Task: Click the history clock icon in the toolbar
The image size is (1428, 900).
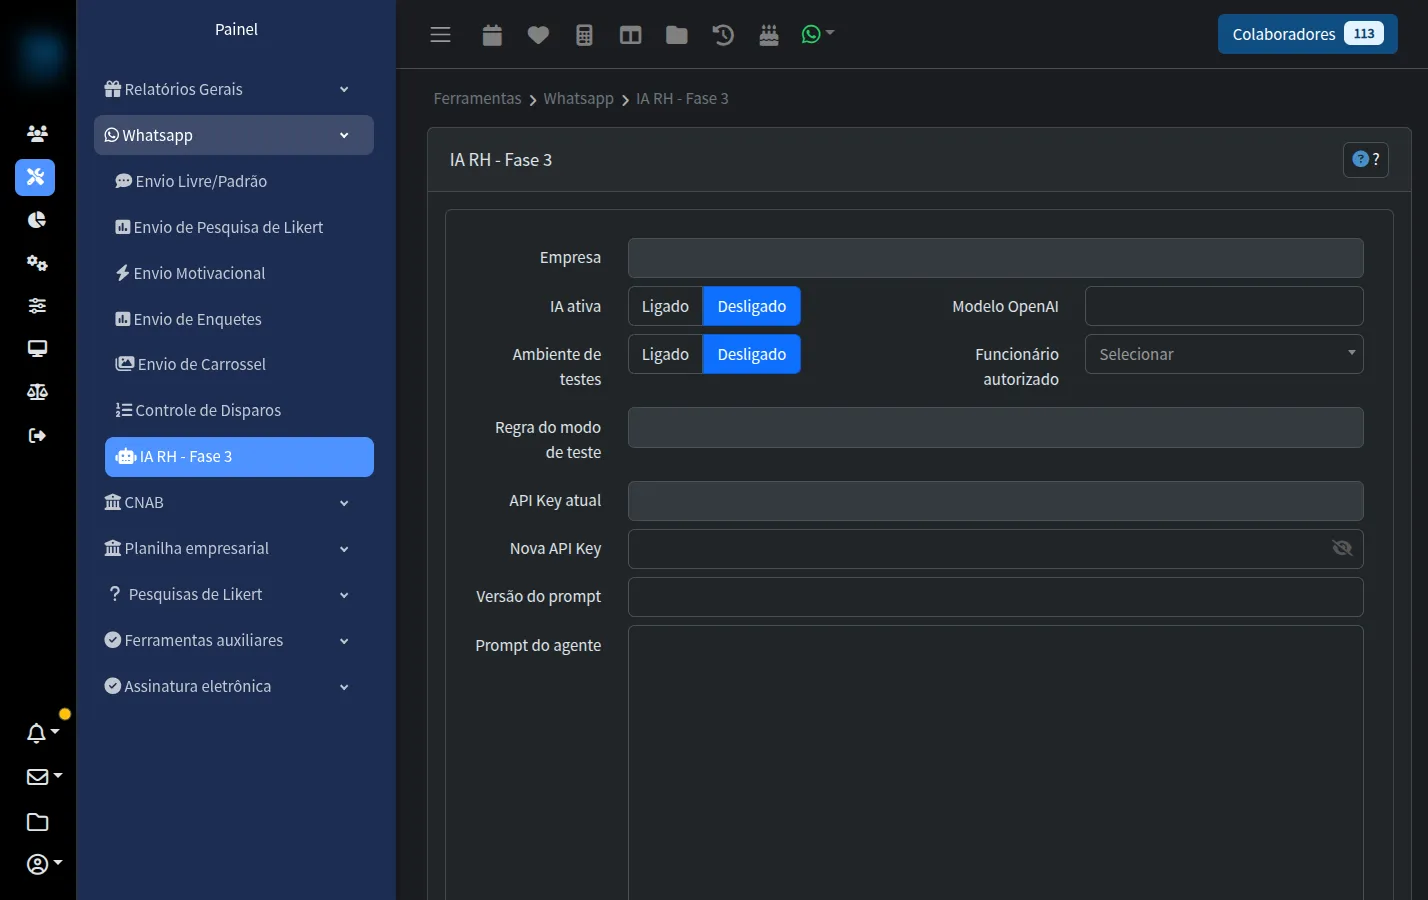Action: click(723, 35)
